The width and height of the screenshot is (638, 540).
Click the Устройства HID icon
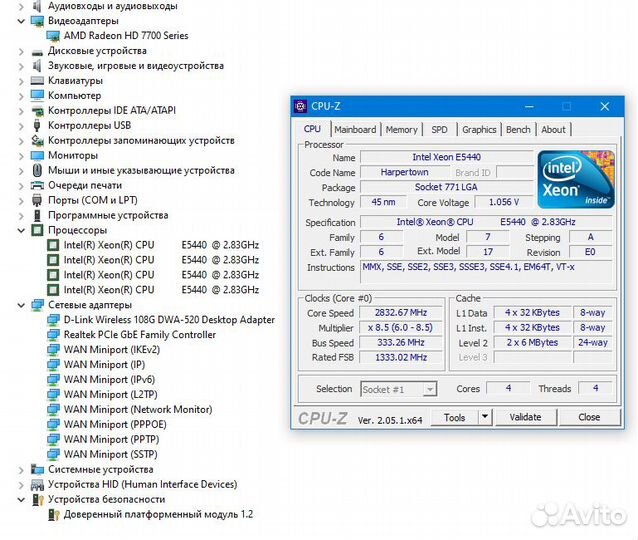37,485
